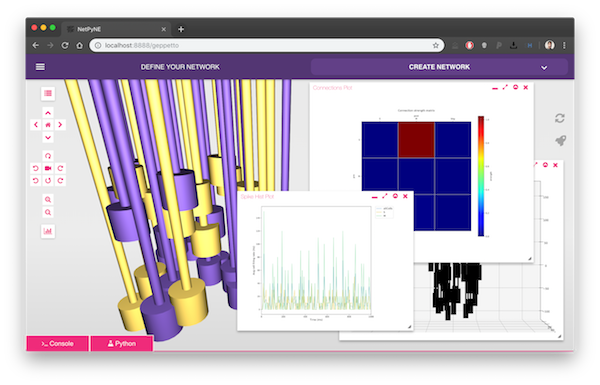Maximize the Spike Hist Plot window
This screenshot has width=600, height=385.
pyautogui.click(x=385, y=196)
